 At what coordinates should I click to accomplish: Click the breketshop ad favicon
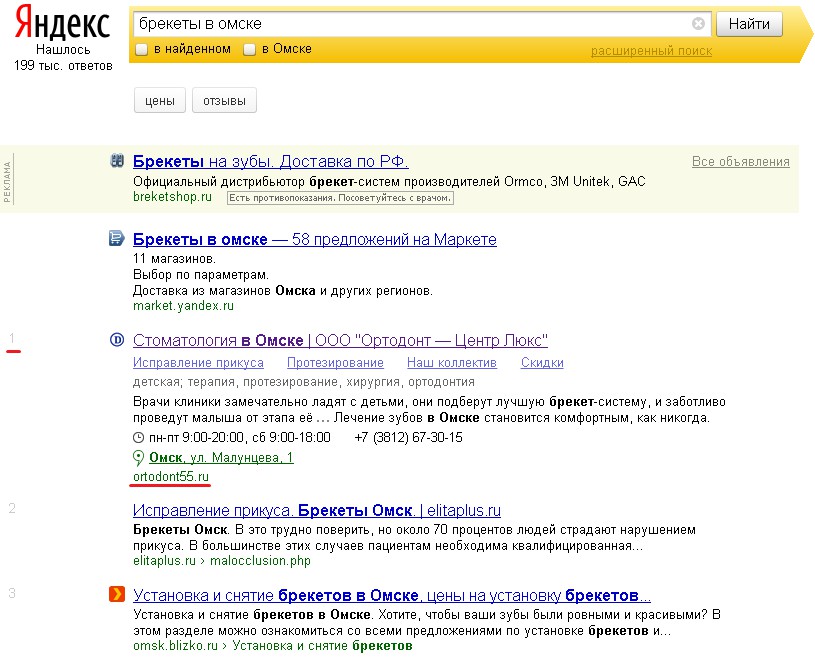coord(117,161)
